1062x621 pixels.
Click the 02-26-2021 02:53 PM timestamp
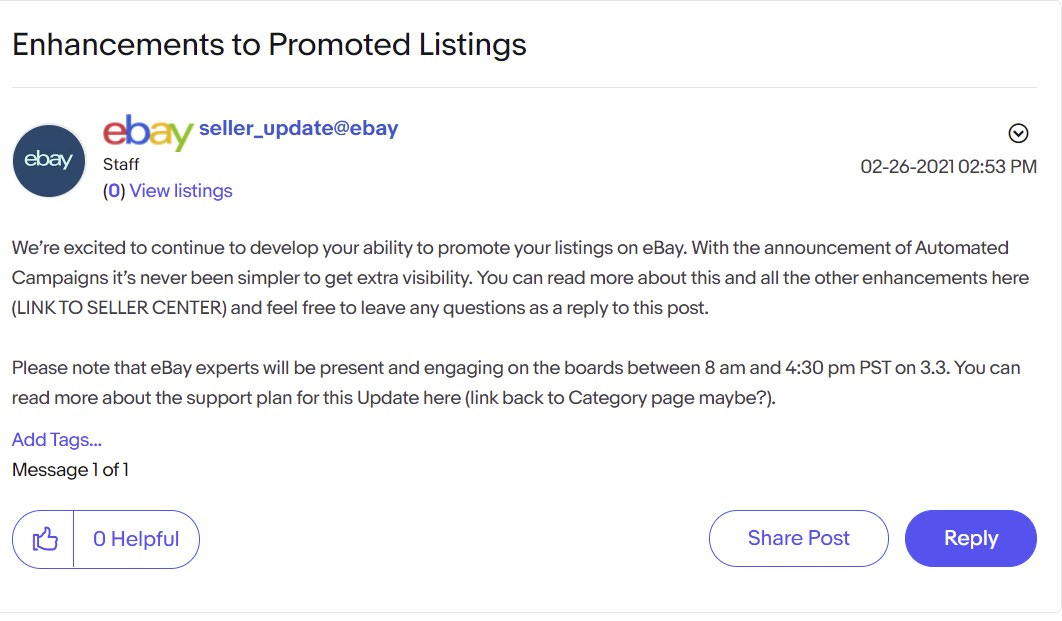pyautogui.click(x=948, y=167)
